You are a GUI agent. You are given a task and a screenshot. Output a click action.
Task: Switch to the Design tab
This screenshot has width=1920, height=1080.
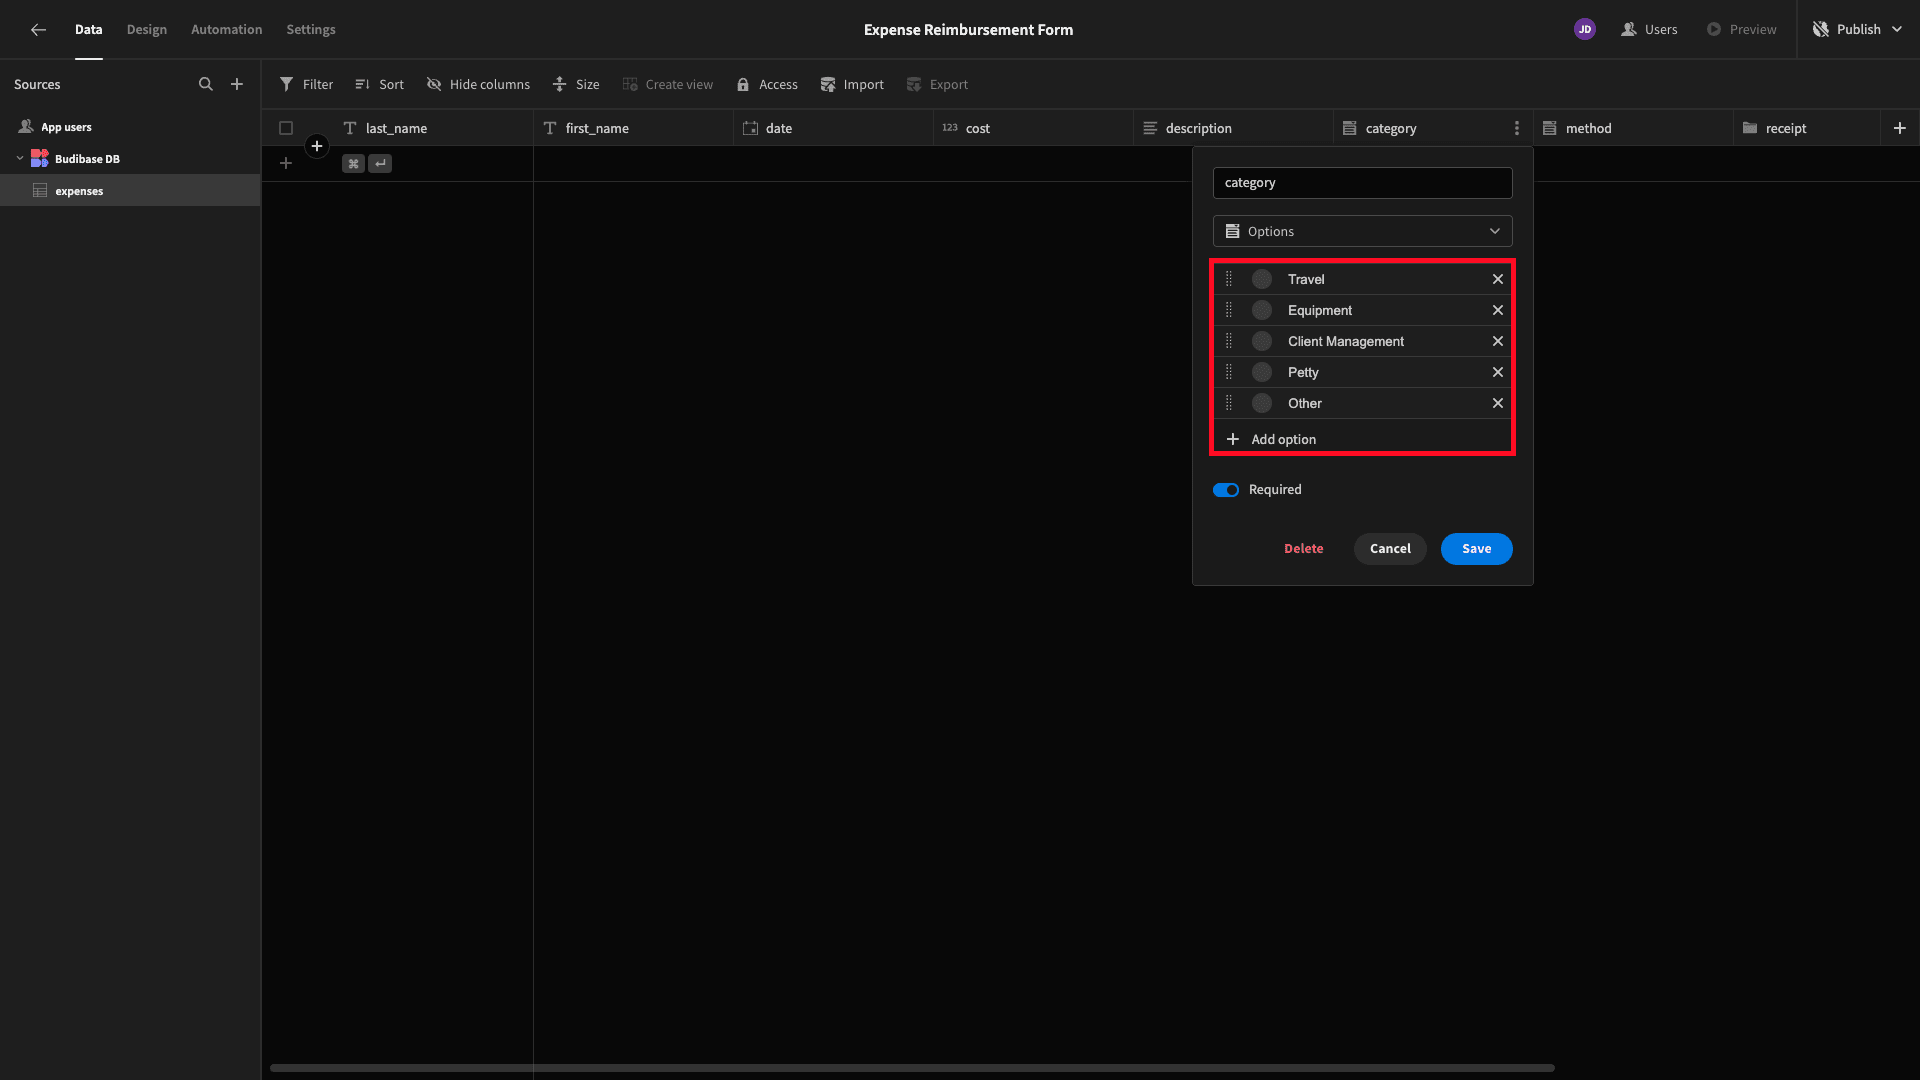[x=147, y=29]
